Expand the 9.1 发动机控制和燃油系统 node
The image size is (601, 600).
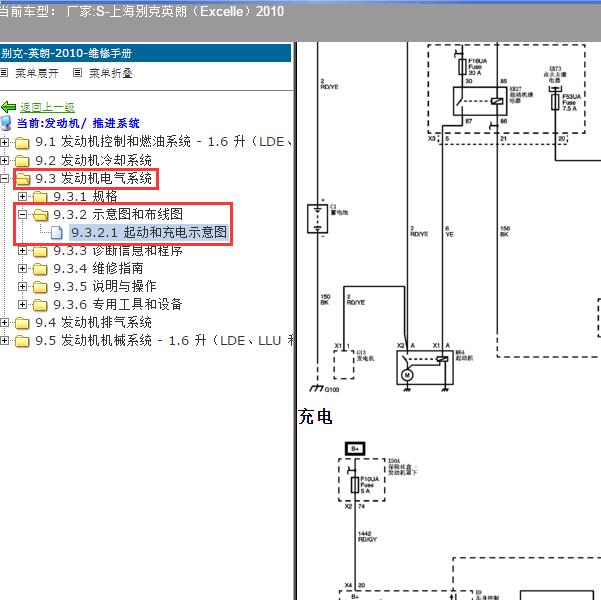[4, 143]
